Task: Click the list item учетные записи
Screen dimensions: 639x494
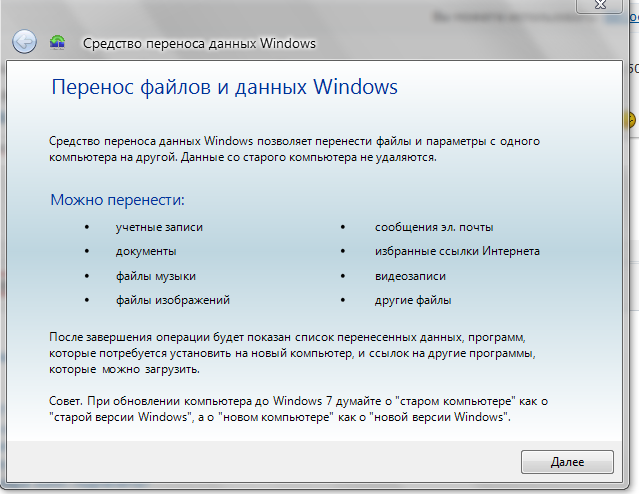Action: click(159, 227)
